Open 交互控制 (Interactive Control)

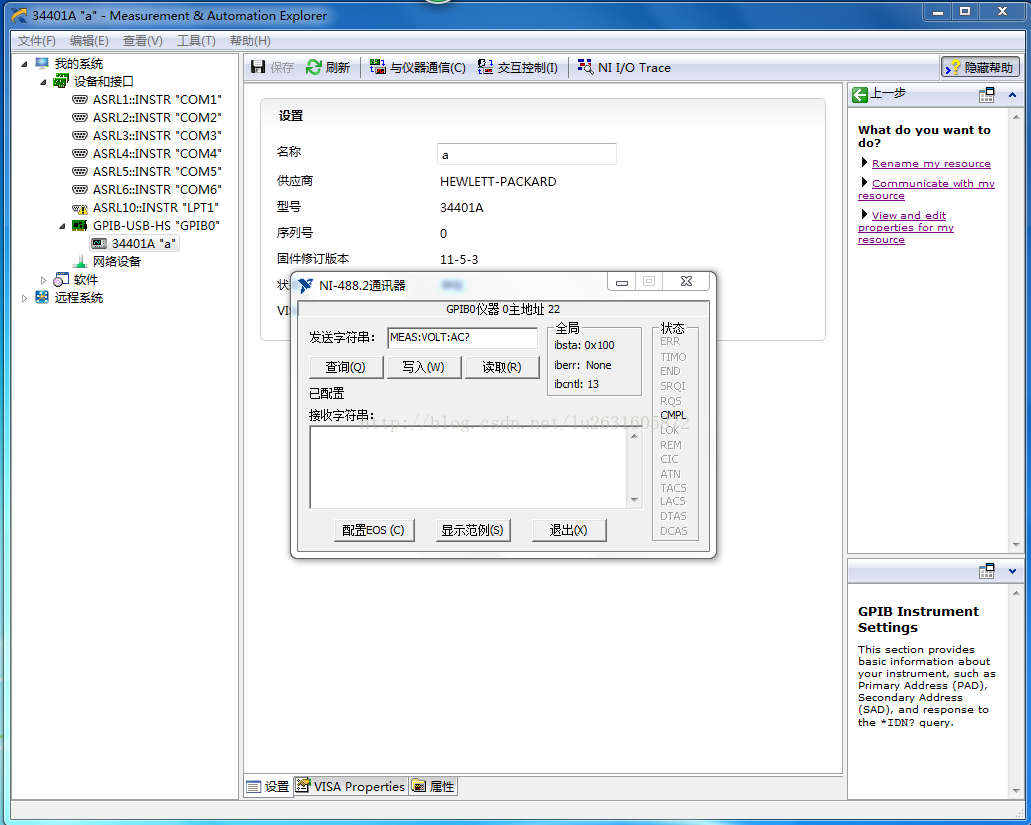point(518,67)
